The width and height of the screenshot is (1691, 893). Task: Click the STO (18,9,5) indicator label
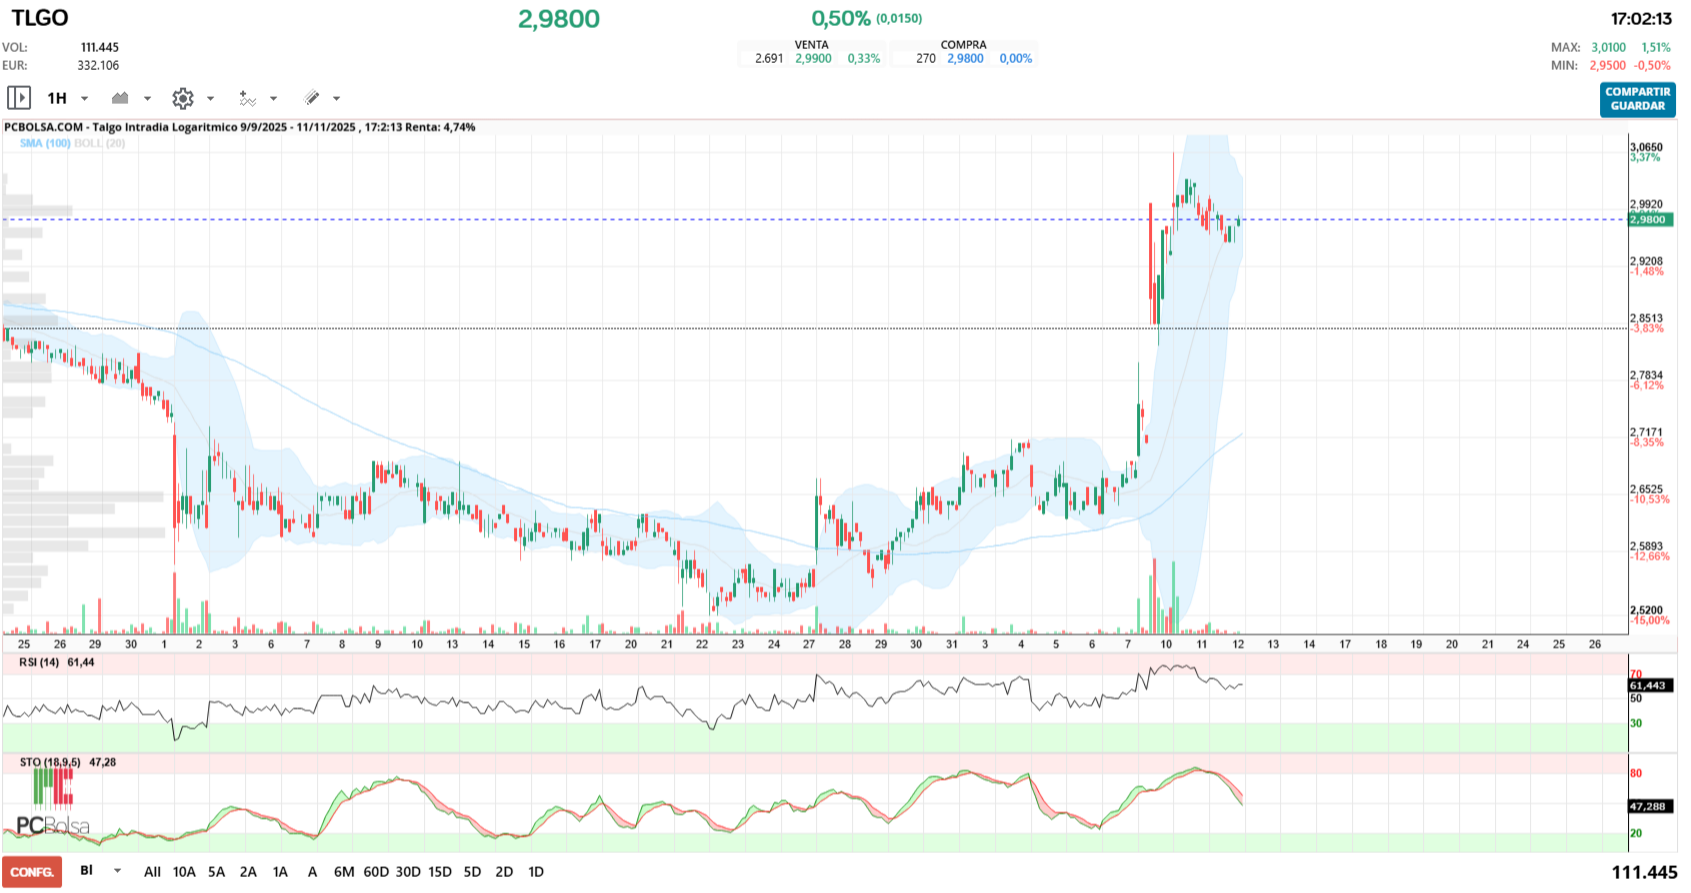tap(50, 762)
